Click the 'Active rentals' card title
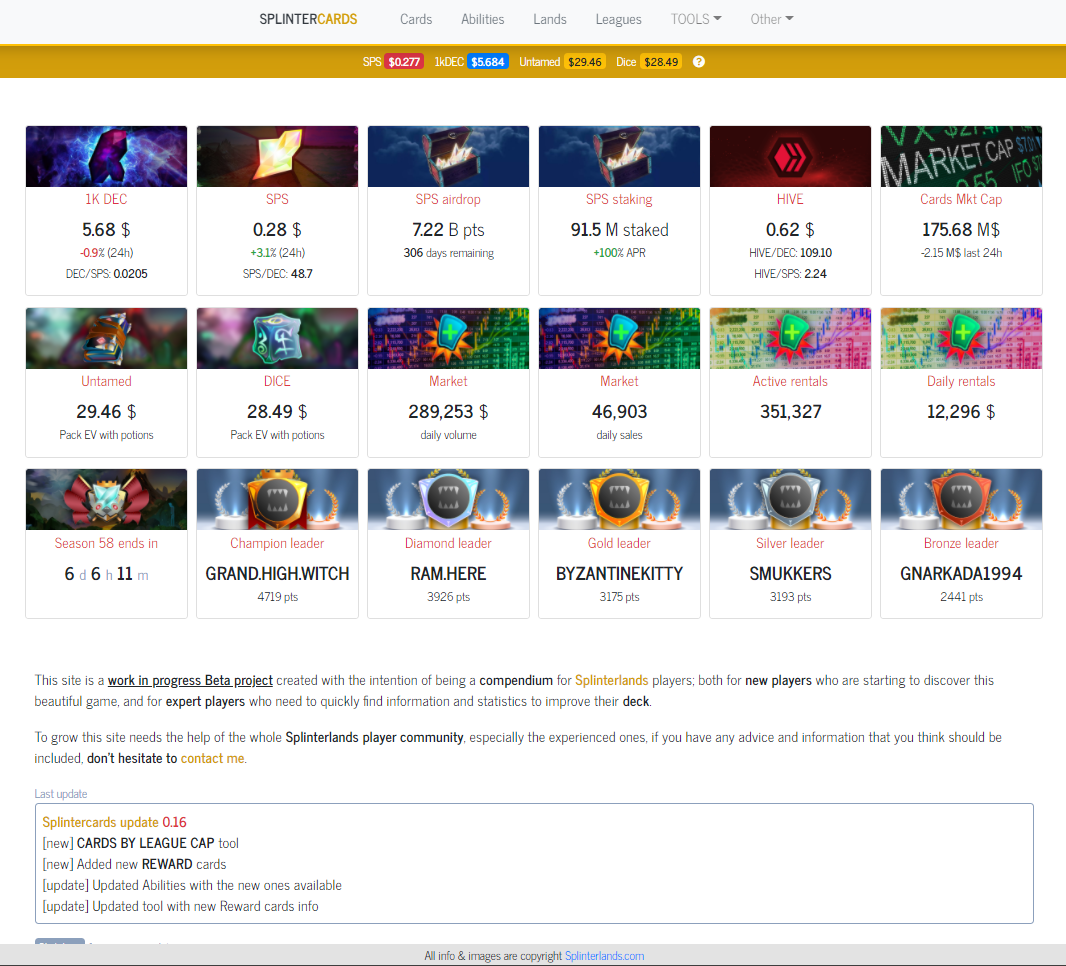The height and width of the screenshot is (966, 1066). [790, 381]
